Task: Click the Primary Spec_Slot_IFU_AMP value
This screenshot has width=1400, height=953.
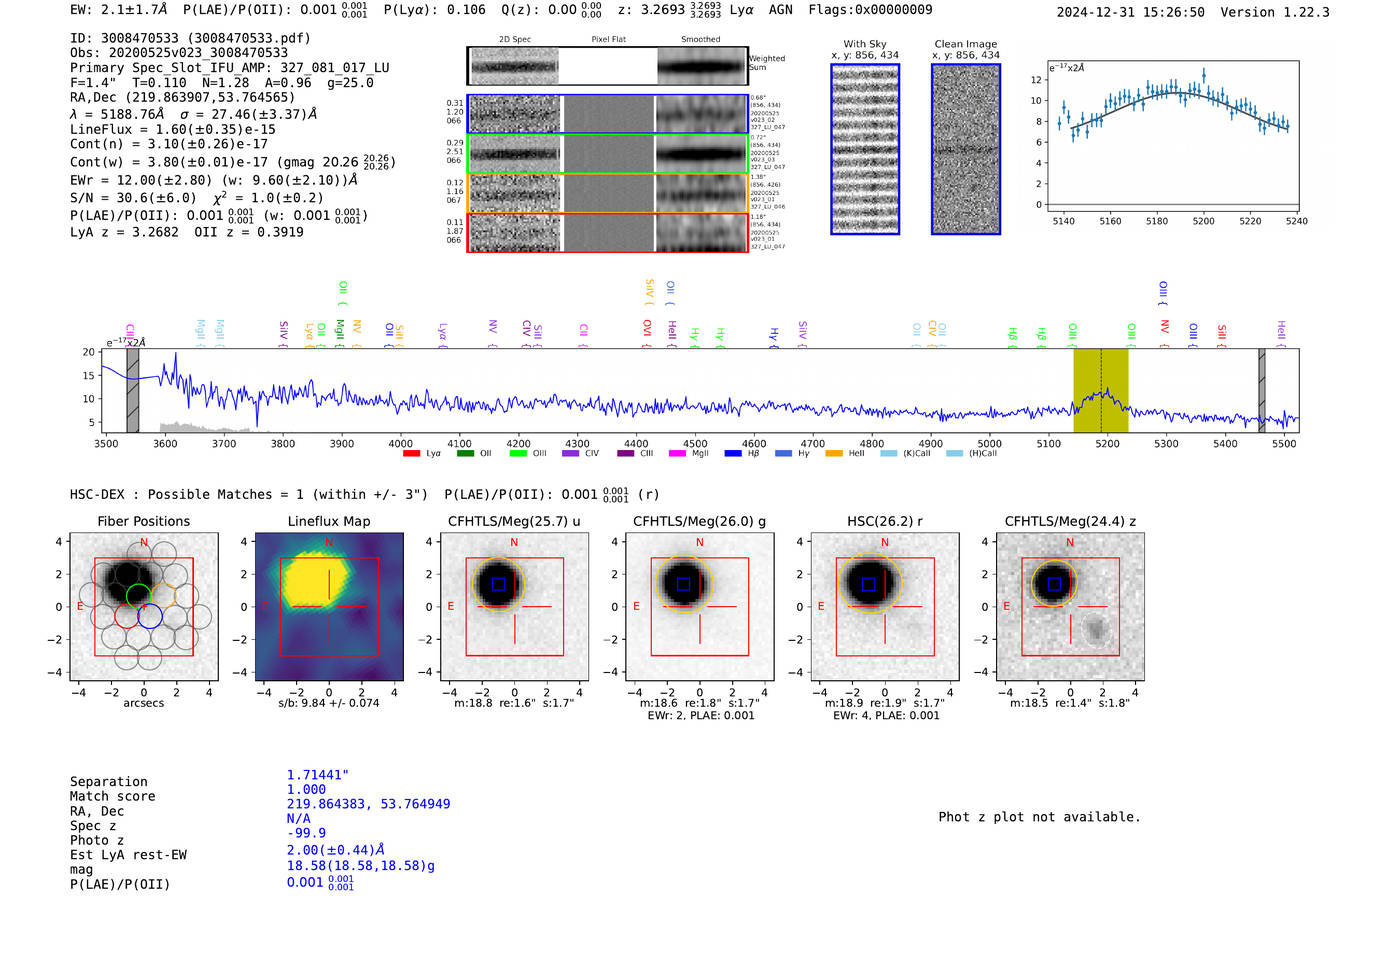Action: (x=335, y=68)
